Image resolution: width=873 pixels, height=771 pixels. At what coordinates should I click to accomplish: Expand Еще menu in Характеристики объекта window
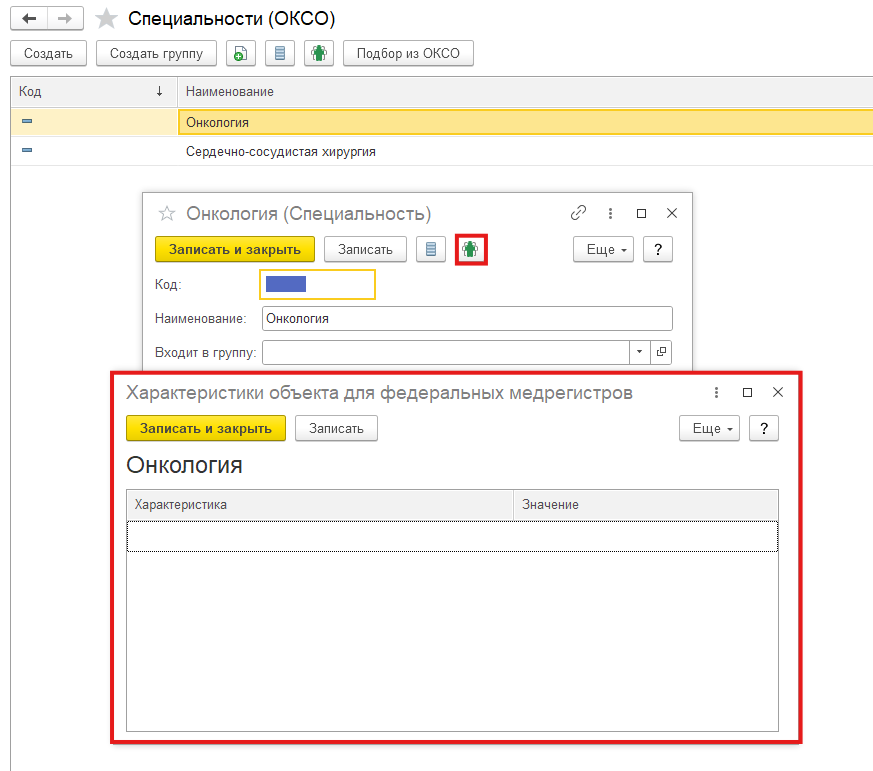[x=709, y=429]
